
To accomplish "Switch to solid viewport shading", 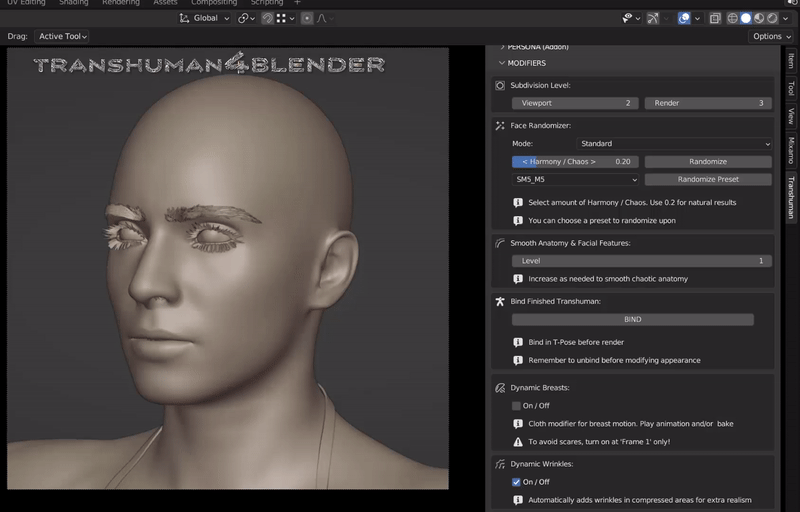I will click(x=746, y=18).
